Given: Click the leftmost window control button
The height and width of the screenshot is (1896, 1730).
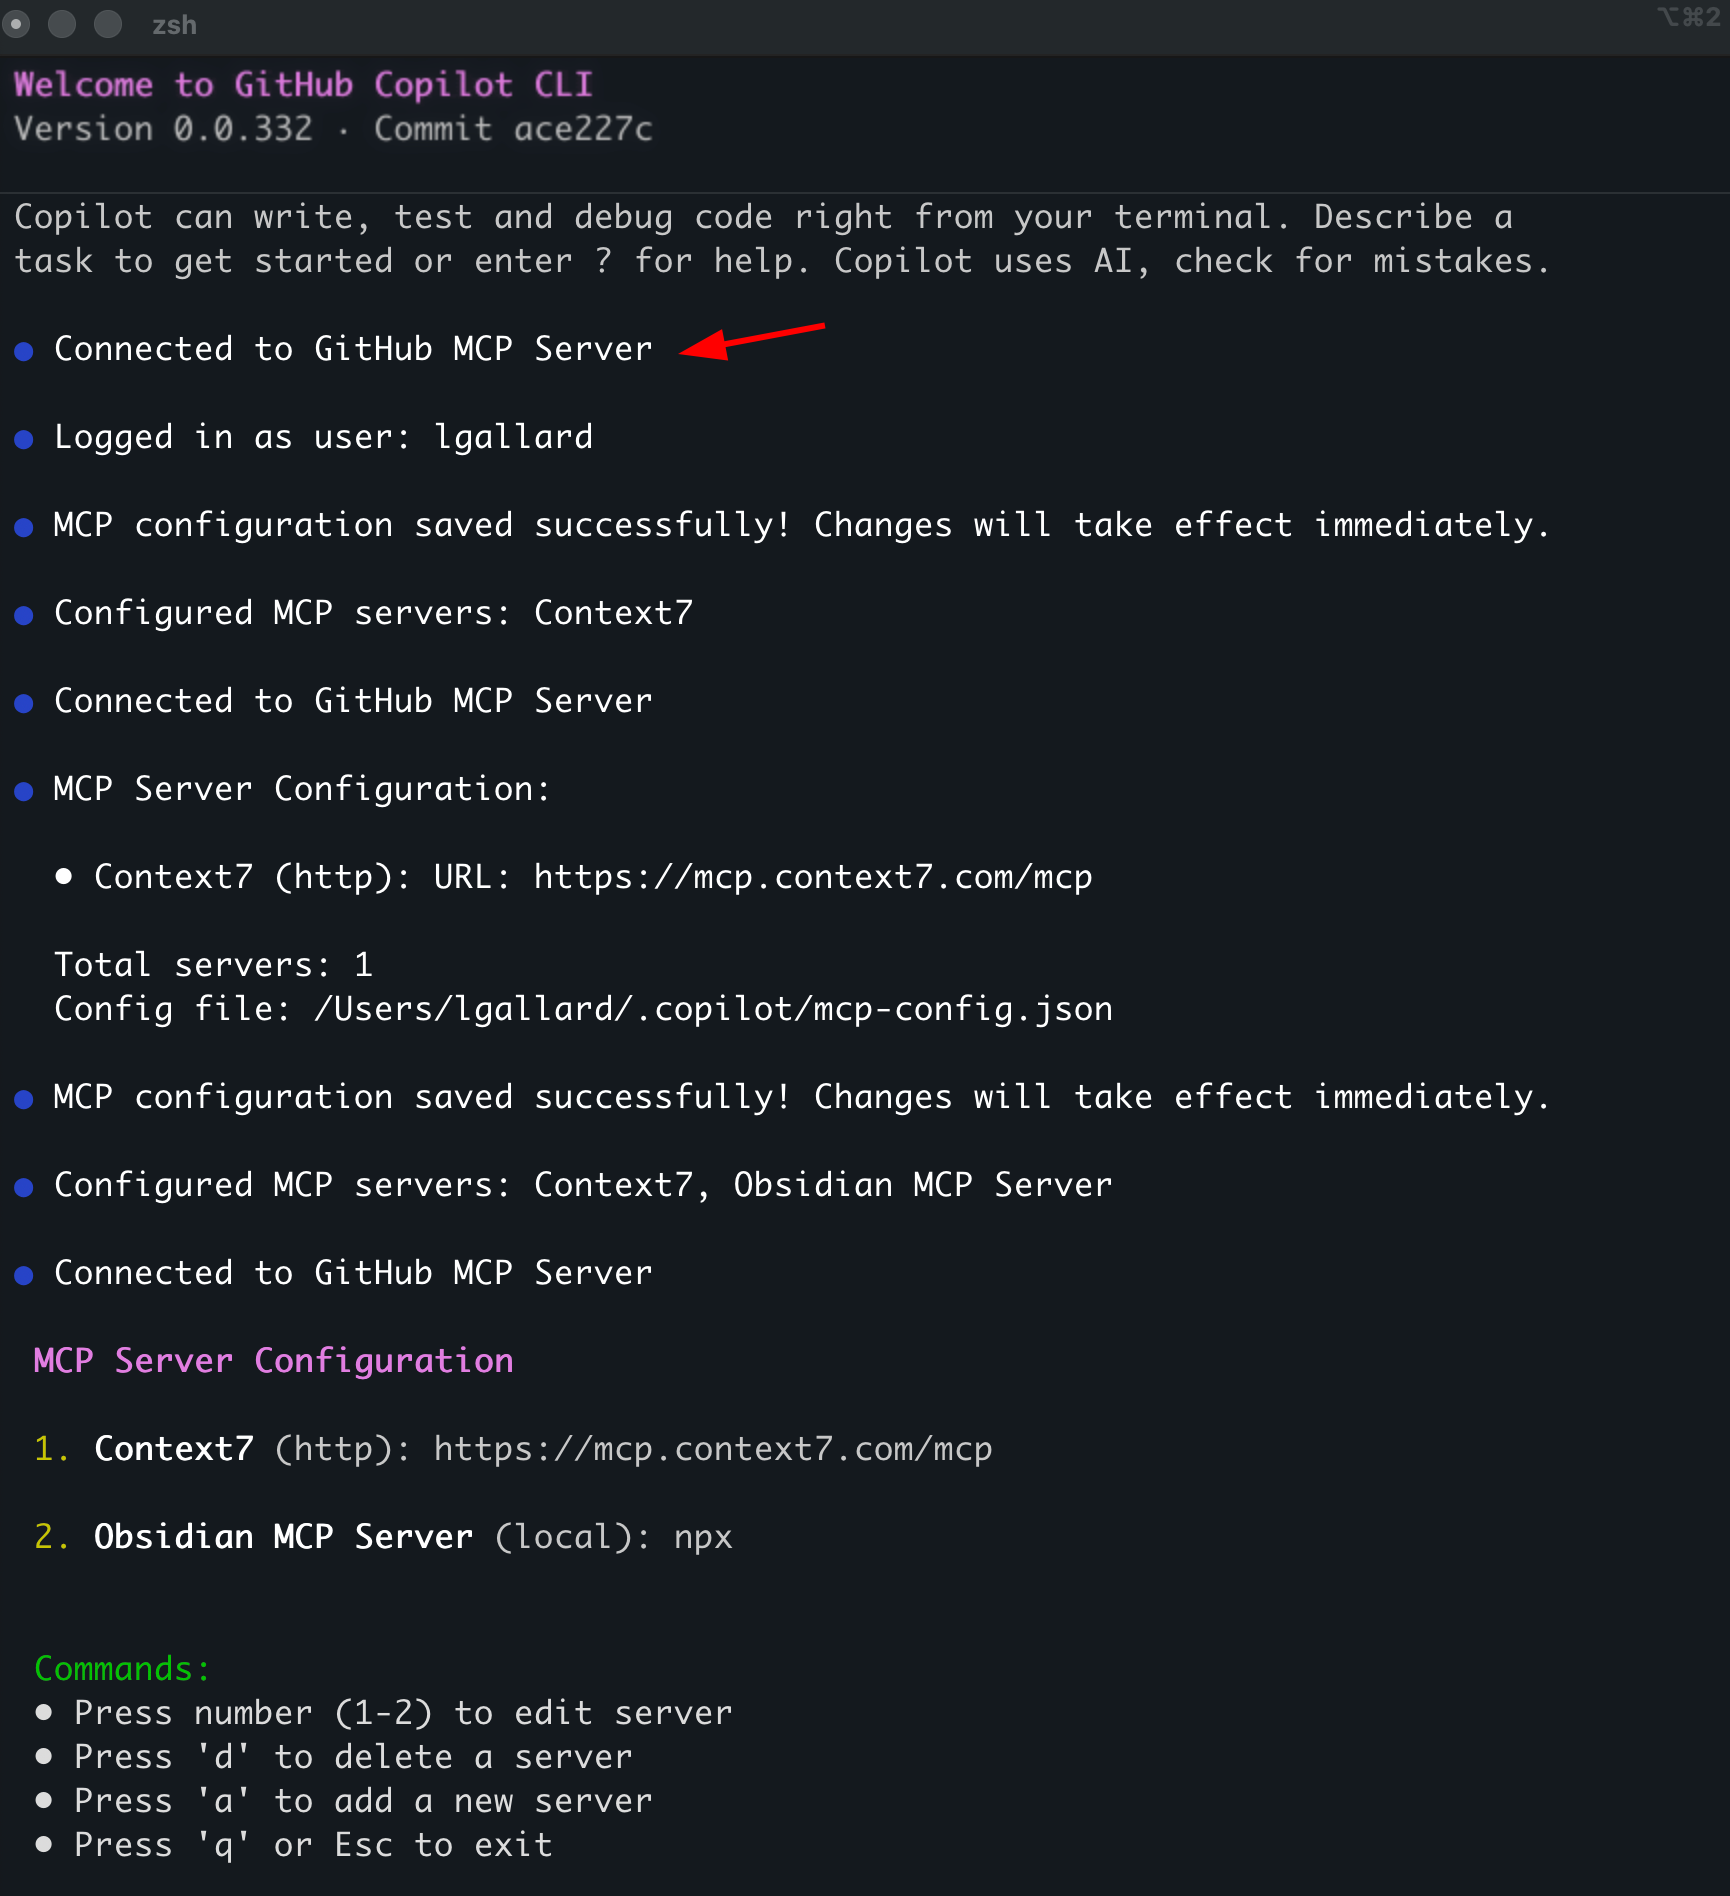Looking at the screenshot, I should pyautogui.click(x=17, y=24).
